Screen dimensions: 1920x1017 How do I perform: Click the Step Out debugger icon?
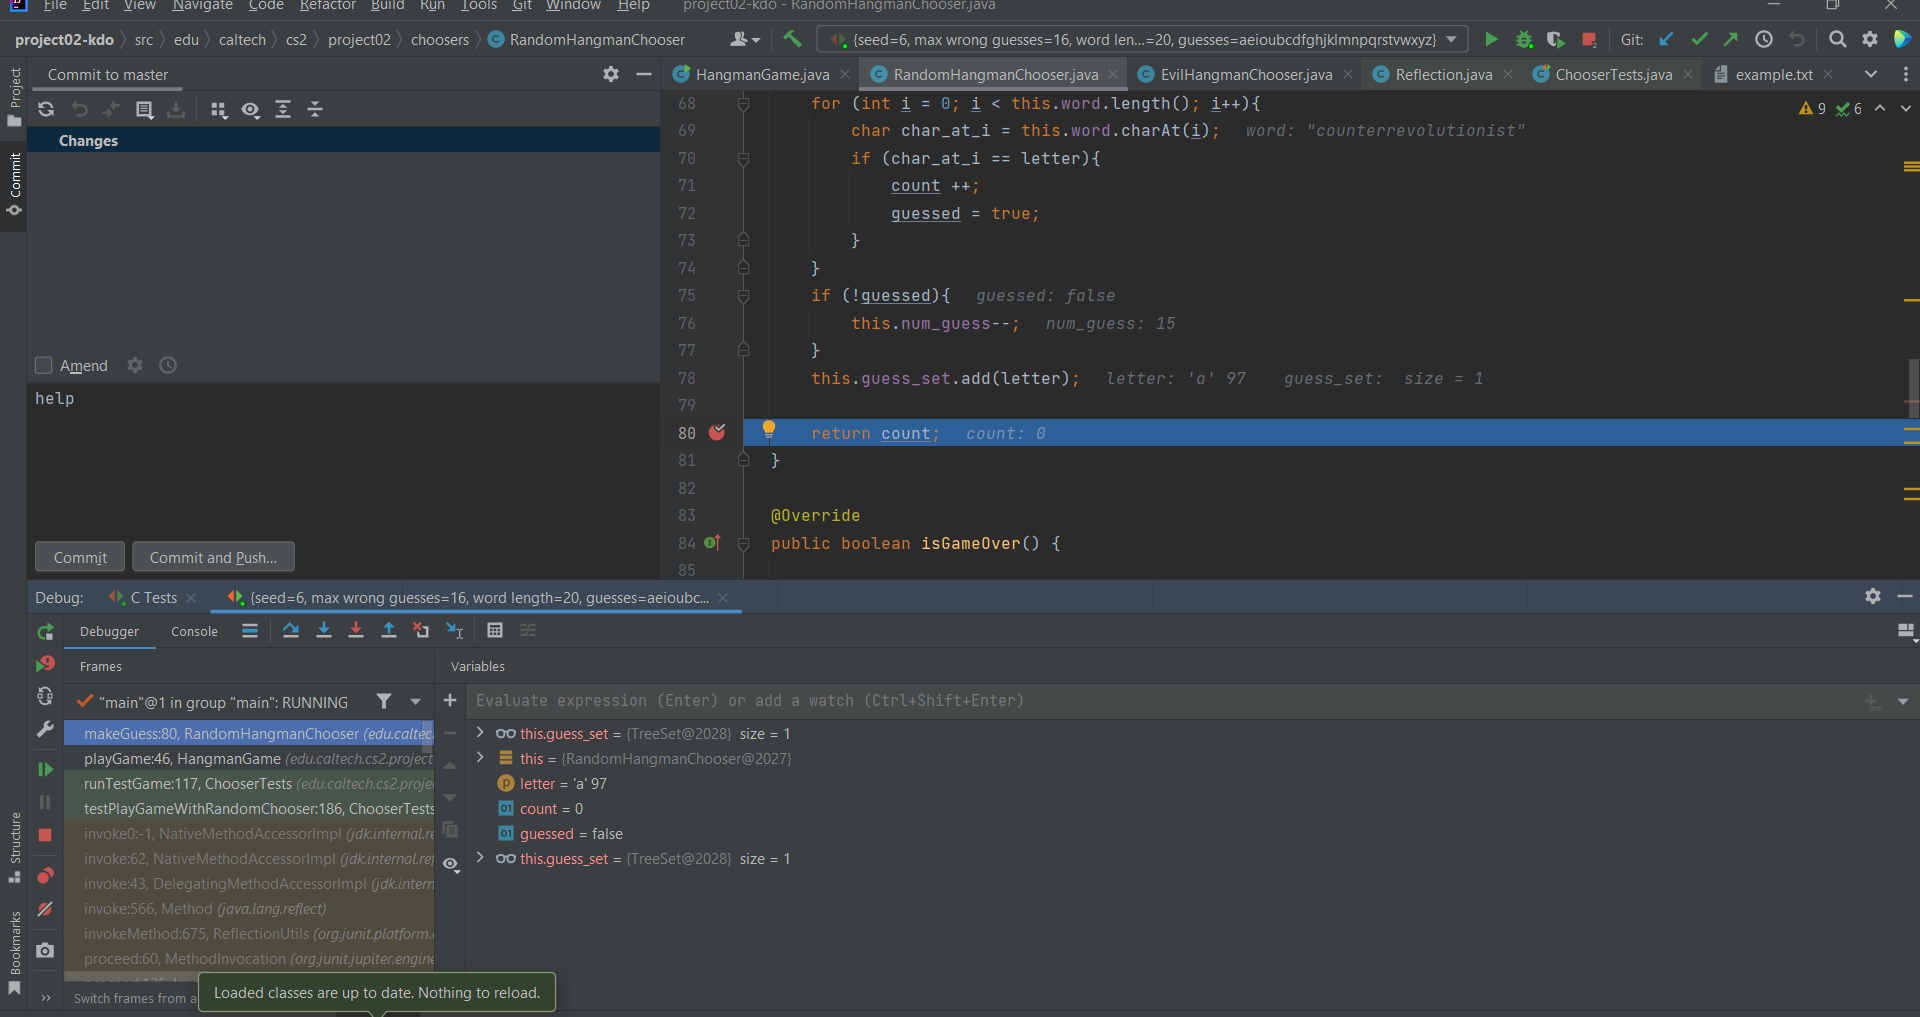(389, 630)
